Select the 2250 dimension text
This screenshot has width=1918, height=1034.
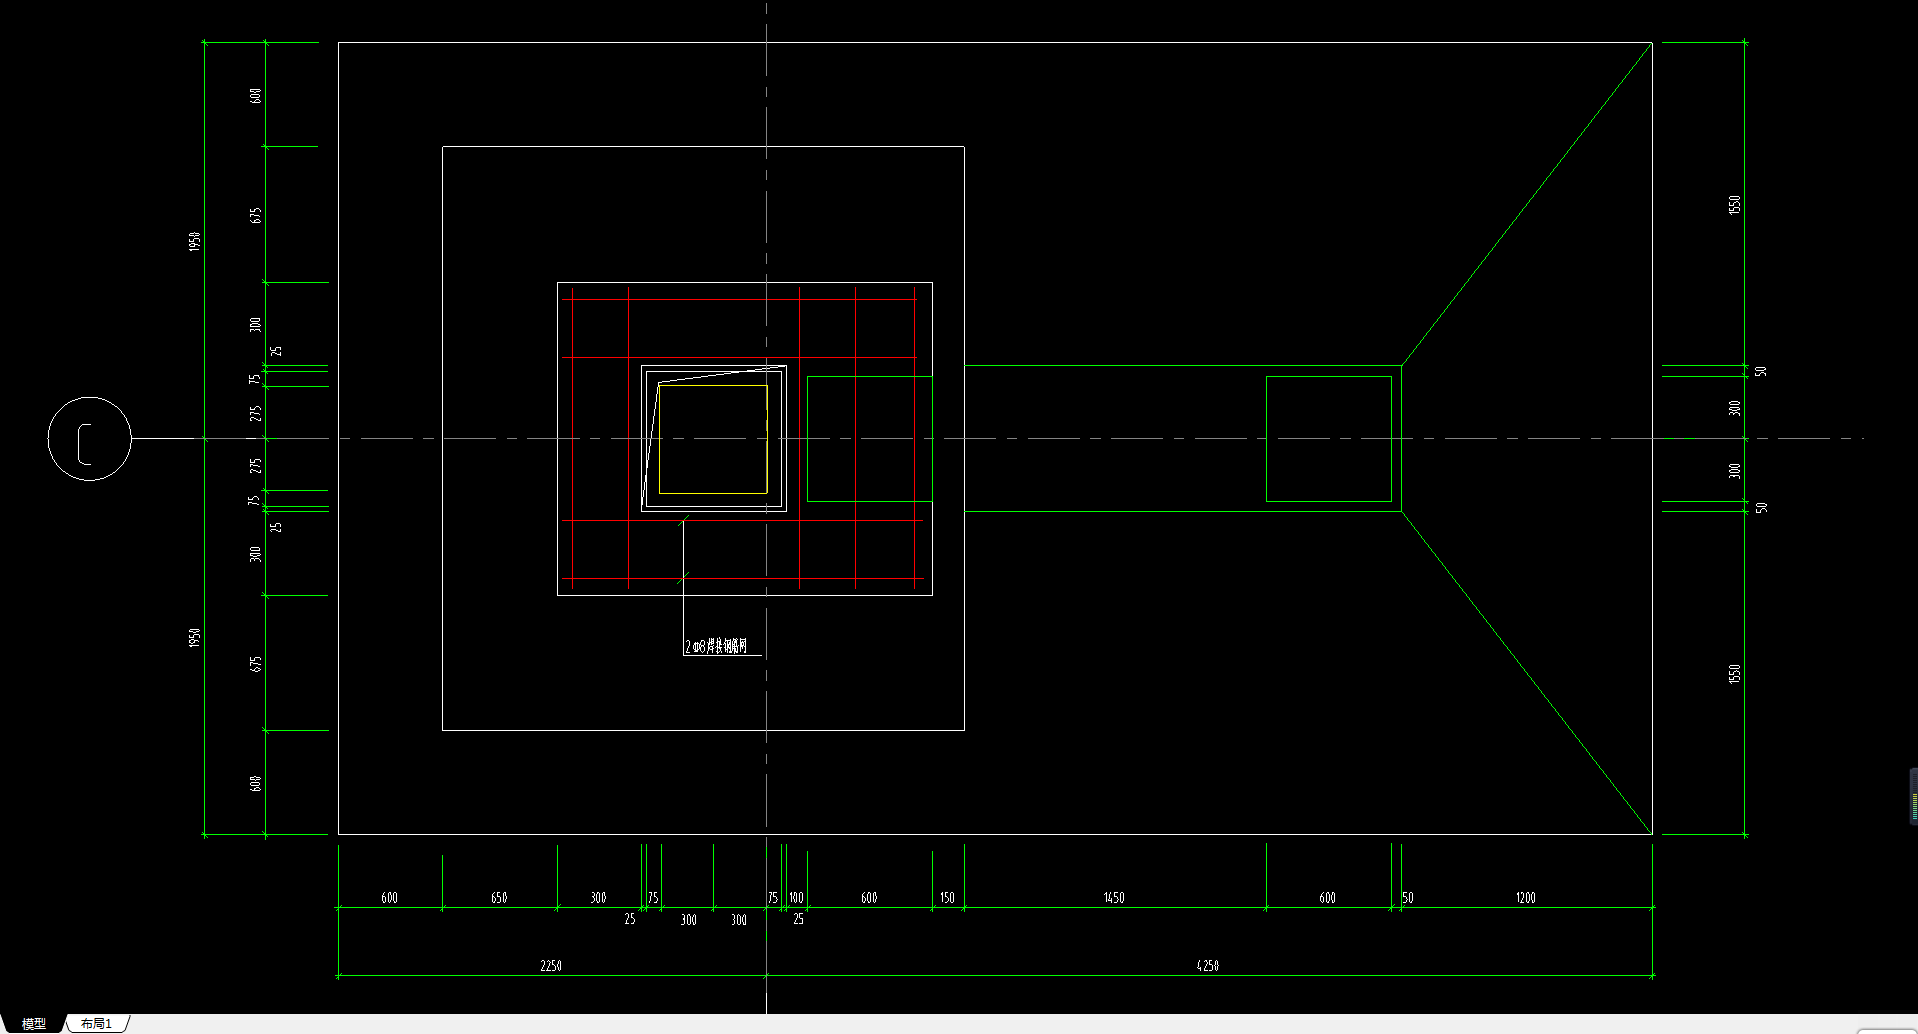tap(551, 965)
